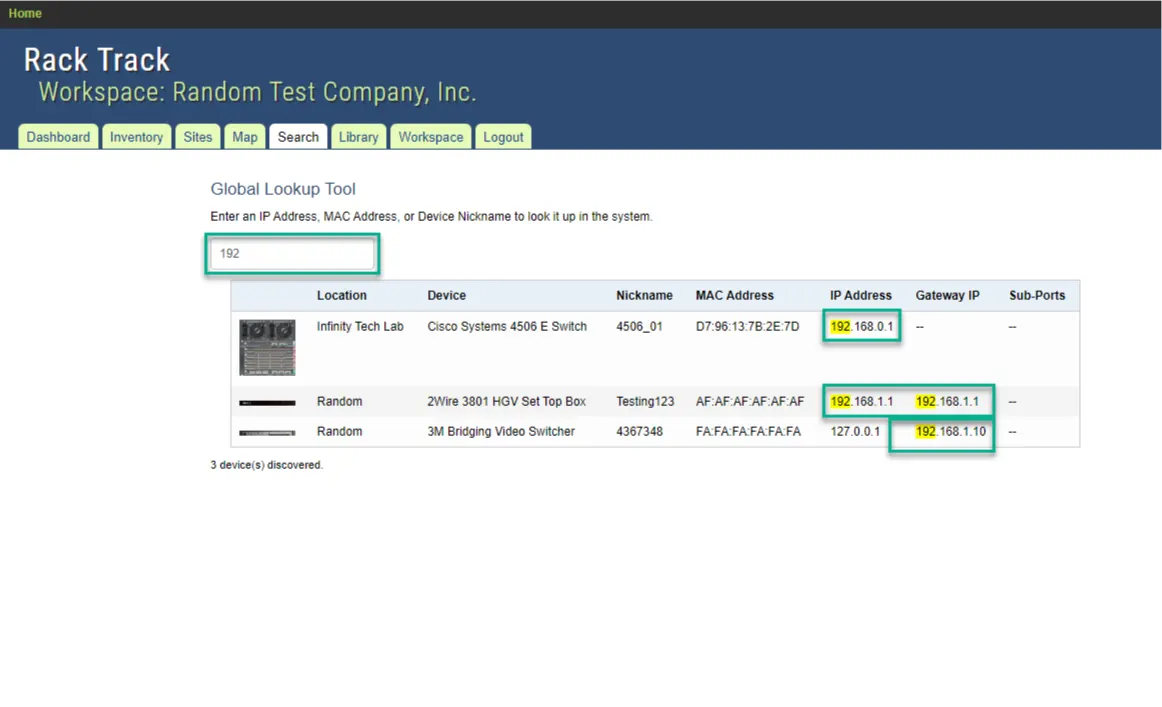Viewport: 1162px width, 707px height.
Task: Click 2Wire 3801 HGV Set Top Box
Action: [506, 401]
